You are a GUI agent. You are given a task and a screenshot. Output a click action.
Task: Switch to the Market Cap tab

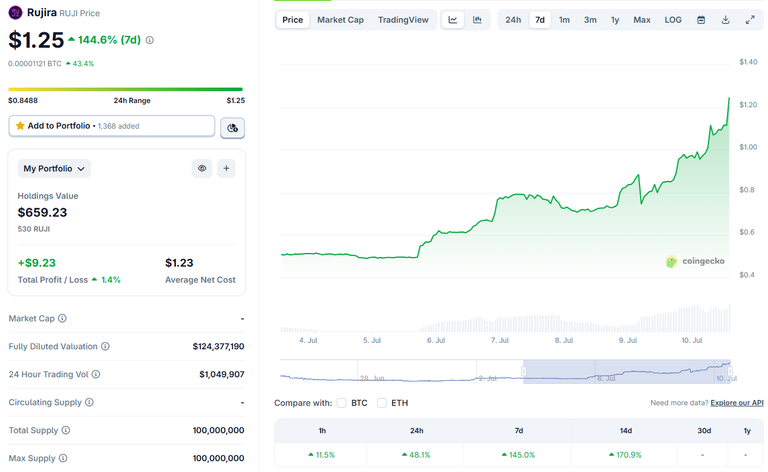tap(340, 20)
